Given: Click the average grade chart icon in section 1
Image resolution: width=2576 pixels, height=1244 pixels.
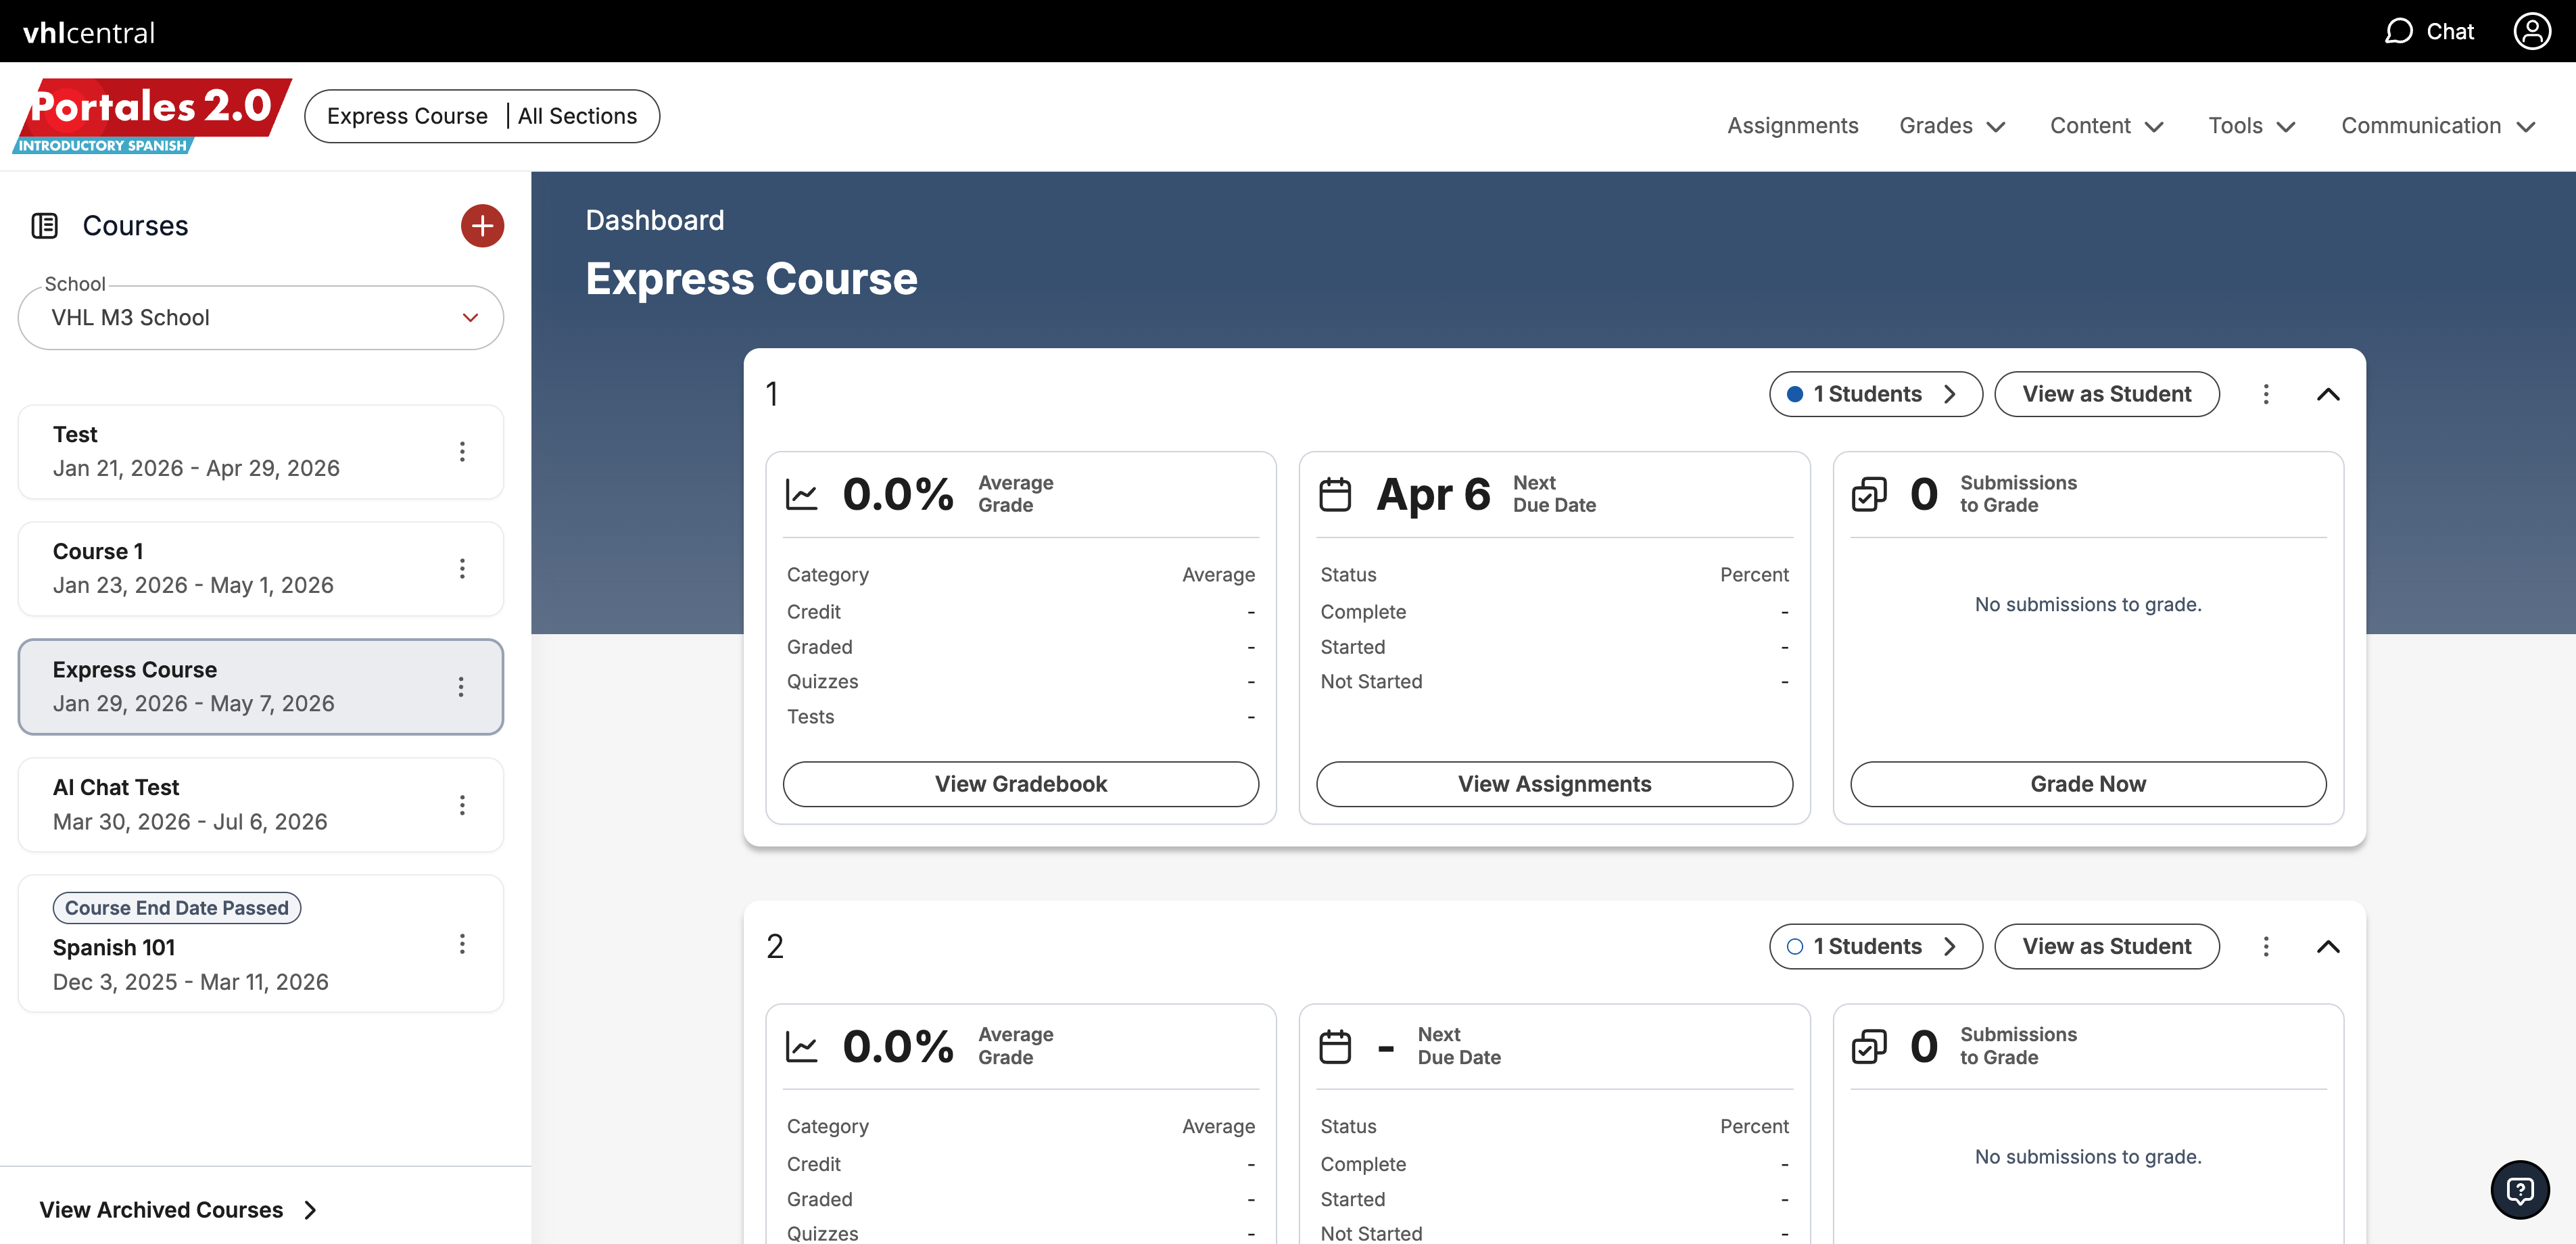Looking at the screenshot, I should point(802,494).
